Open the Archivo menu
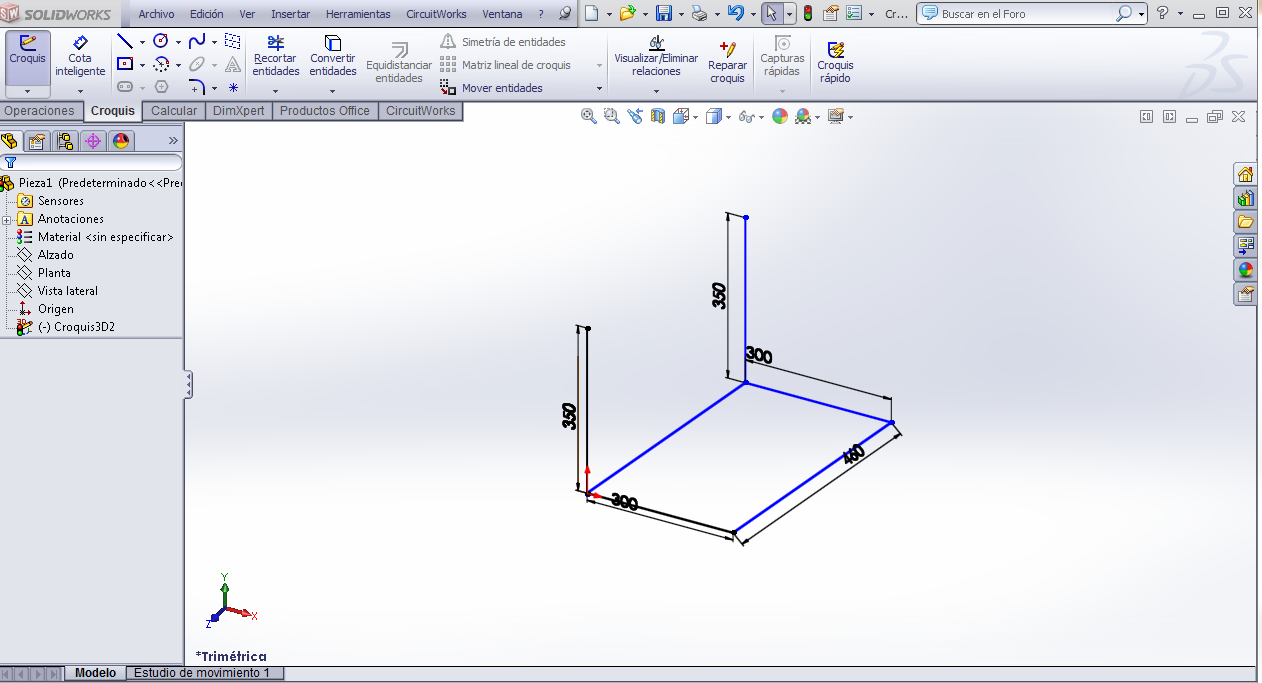Screen dimensions: 1262x683 pyautogui.click(x=156, y=14)
